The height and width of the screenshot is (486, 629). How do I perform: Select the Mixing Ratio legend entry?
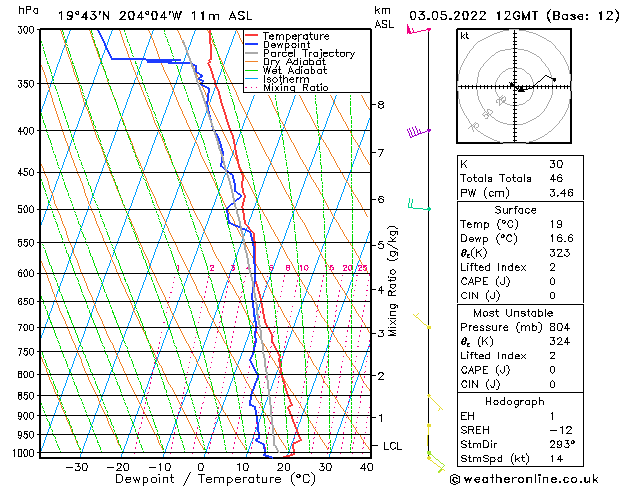[x=295, y=88]
